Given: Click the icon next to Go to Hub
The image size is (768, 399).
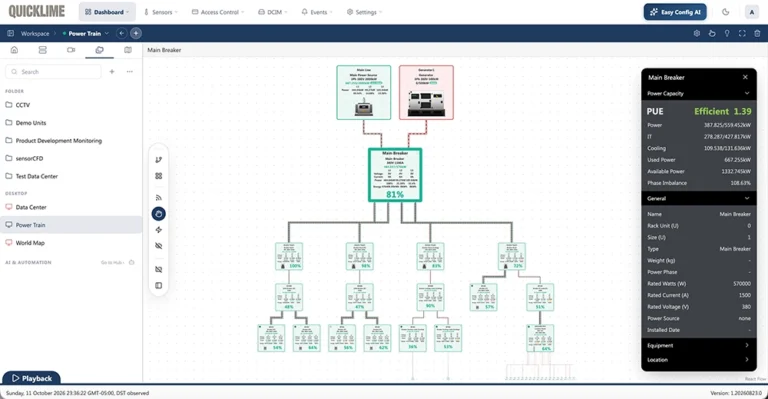Looking at the screenshot, I should click(131, 262).
